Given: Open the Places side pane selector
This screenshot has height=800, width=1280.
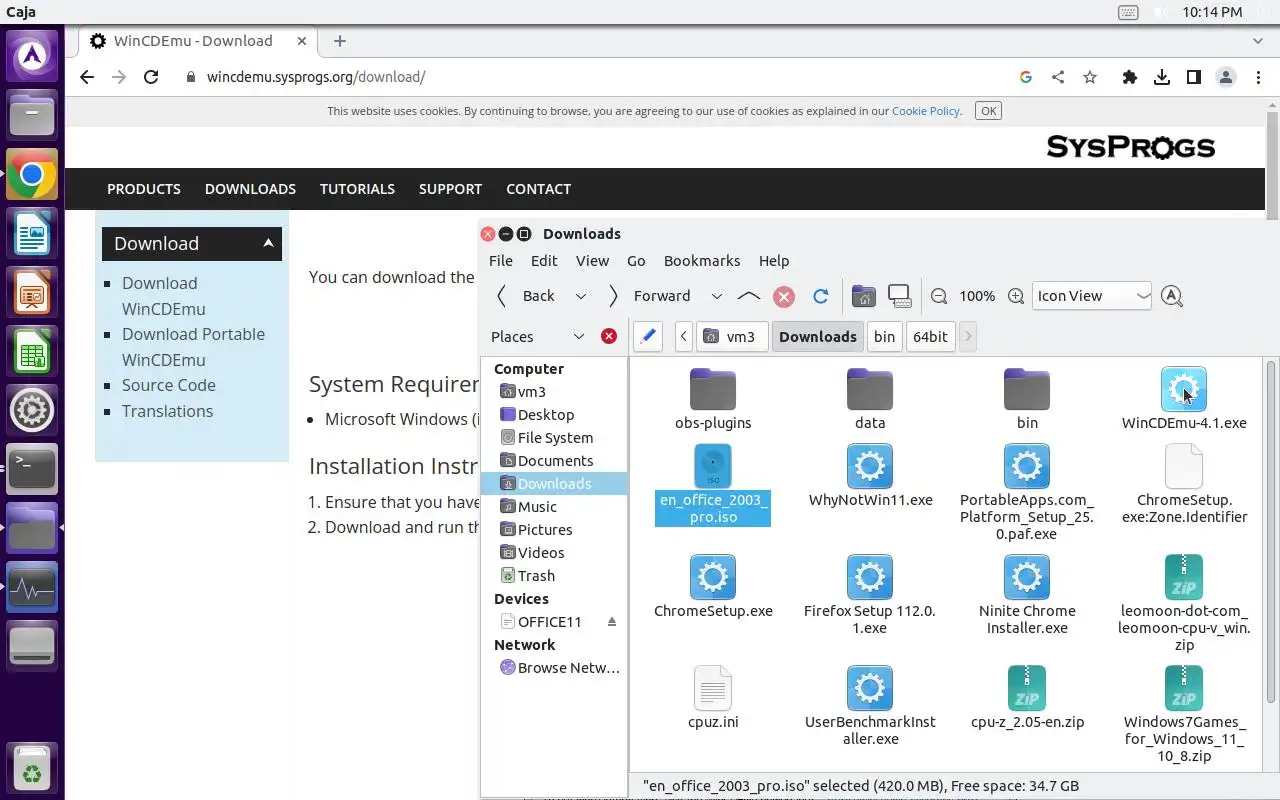Looking at the screenshot, I should coord(538,336).
